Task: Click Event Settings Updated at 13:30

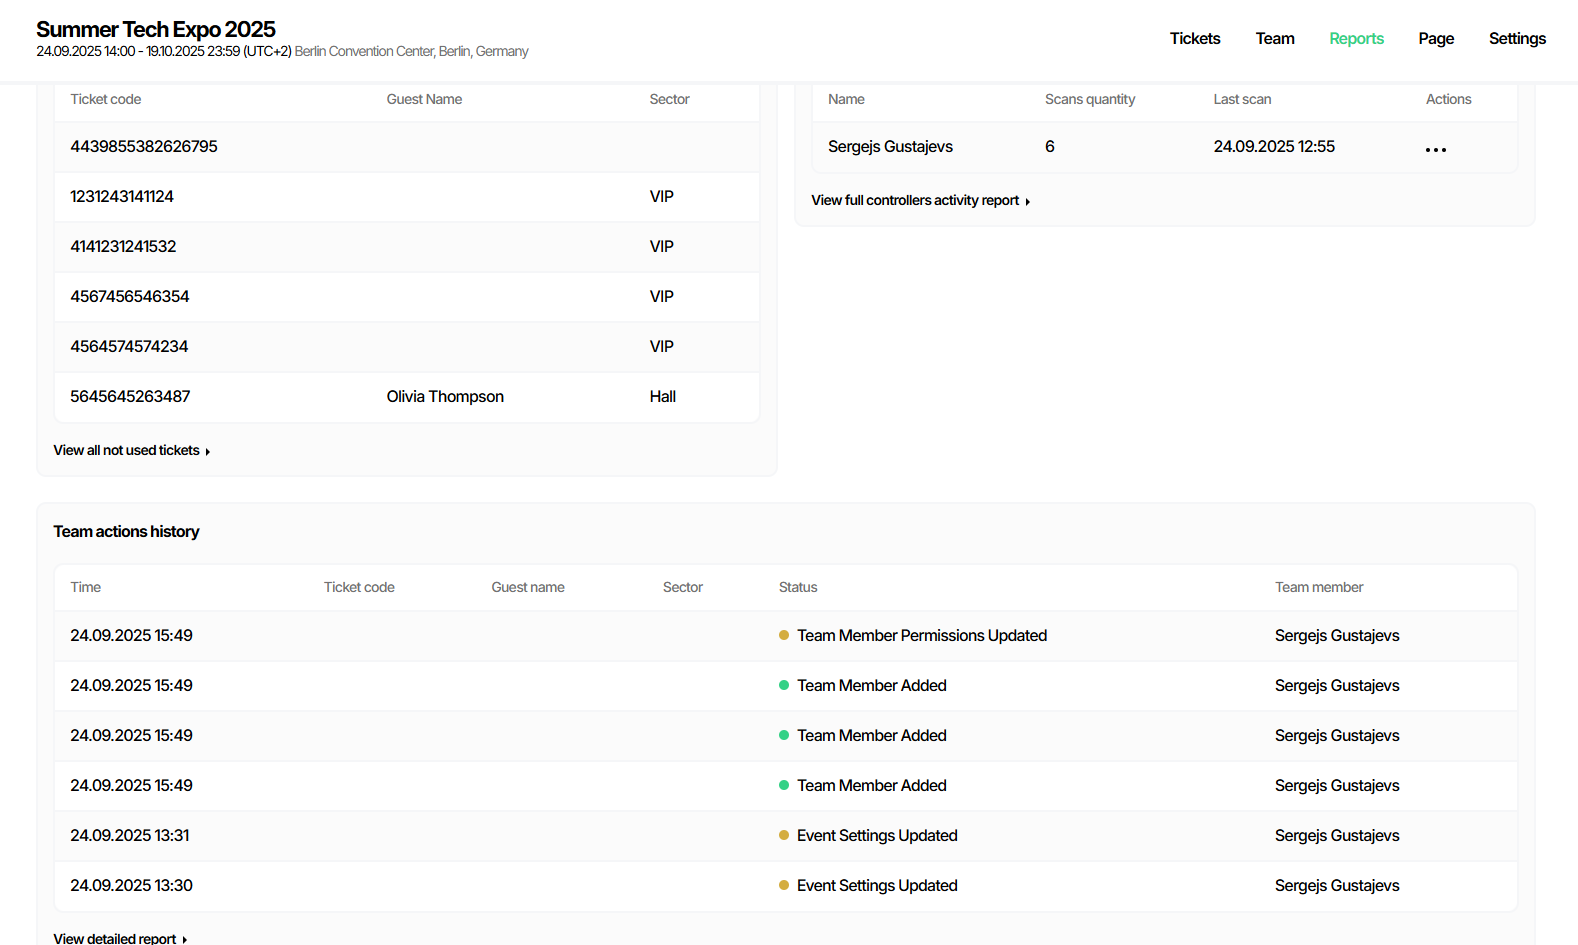Action: [x=877, y=885]
